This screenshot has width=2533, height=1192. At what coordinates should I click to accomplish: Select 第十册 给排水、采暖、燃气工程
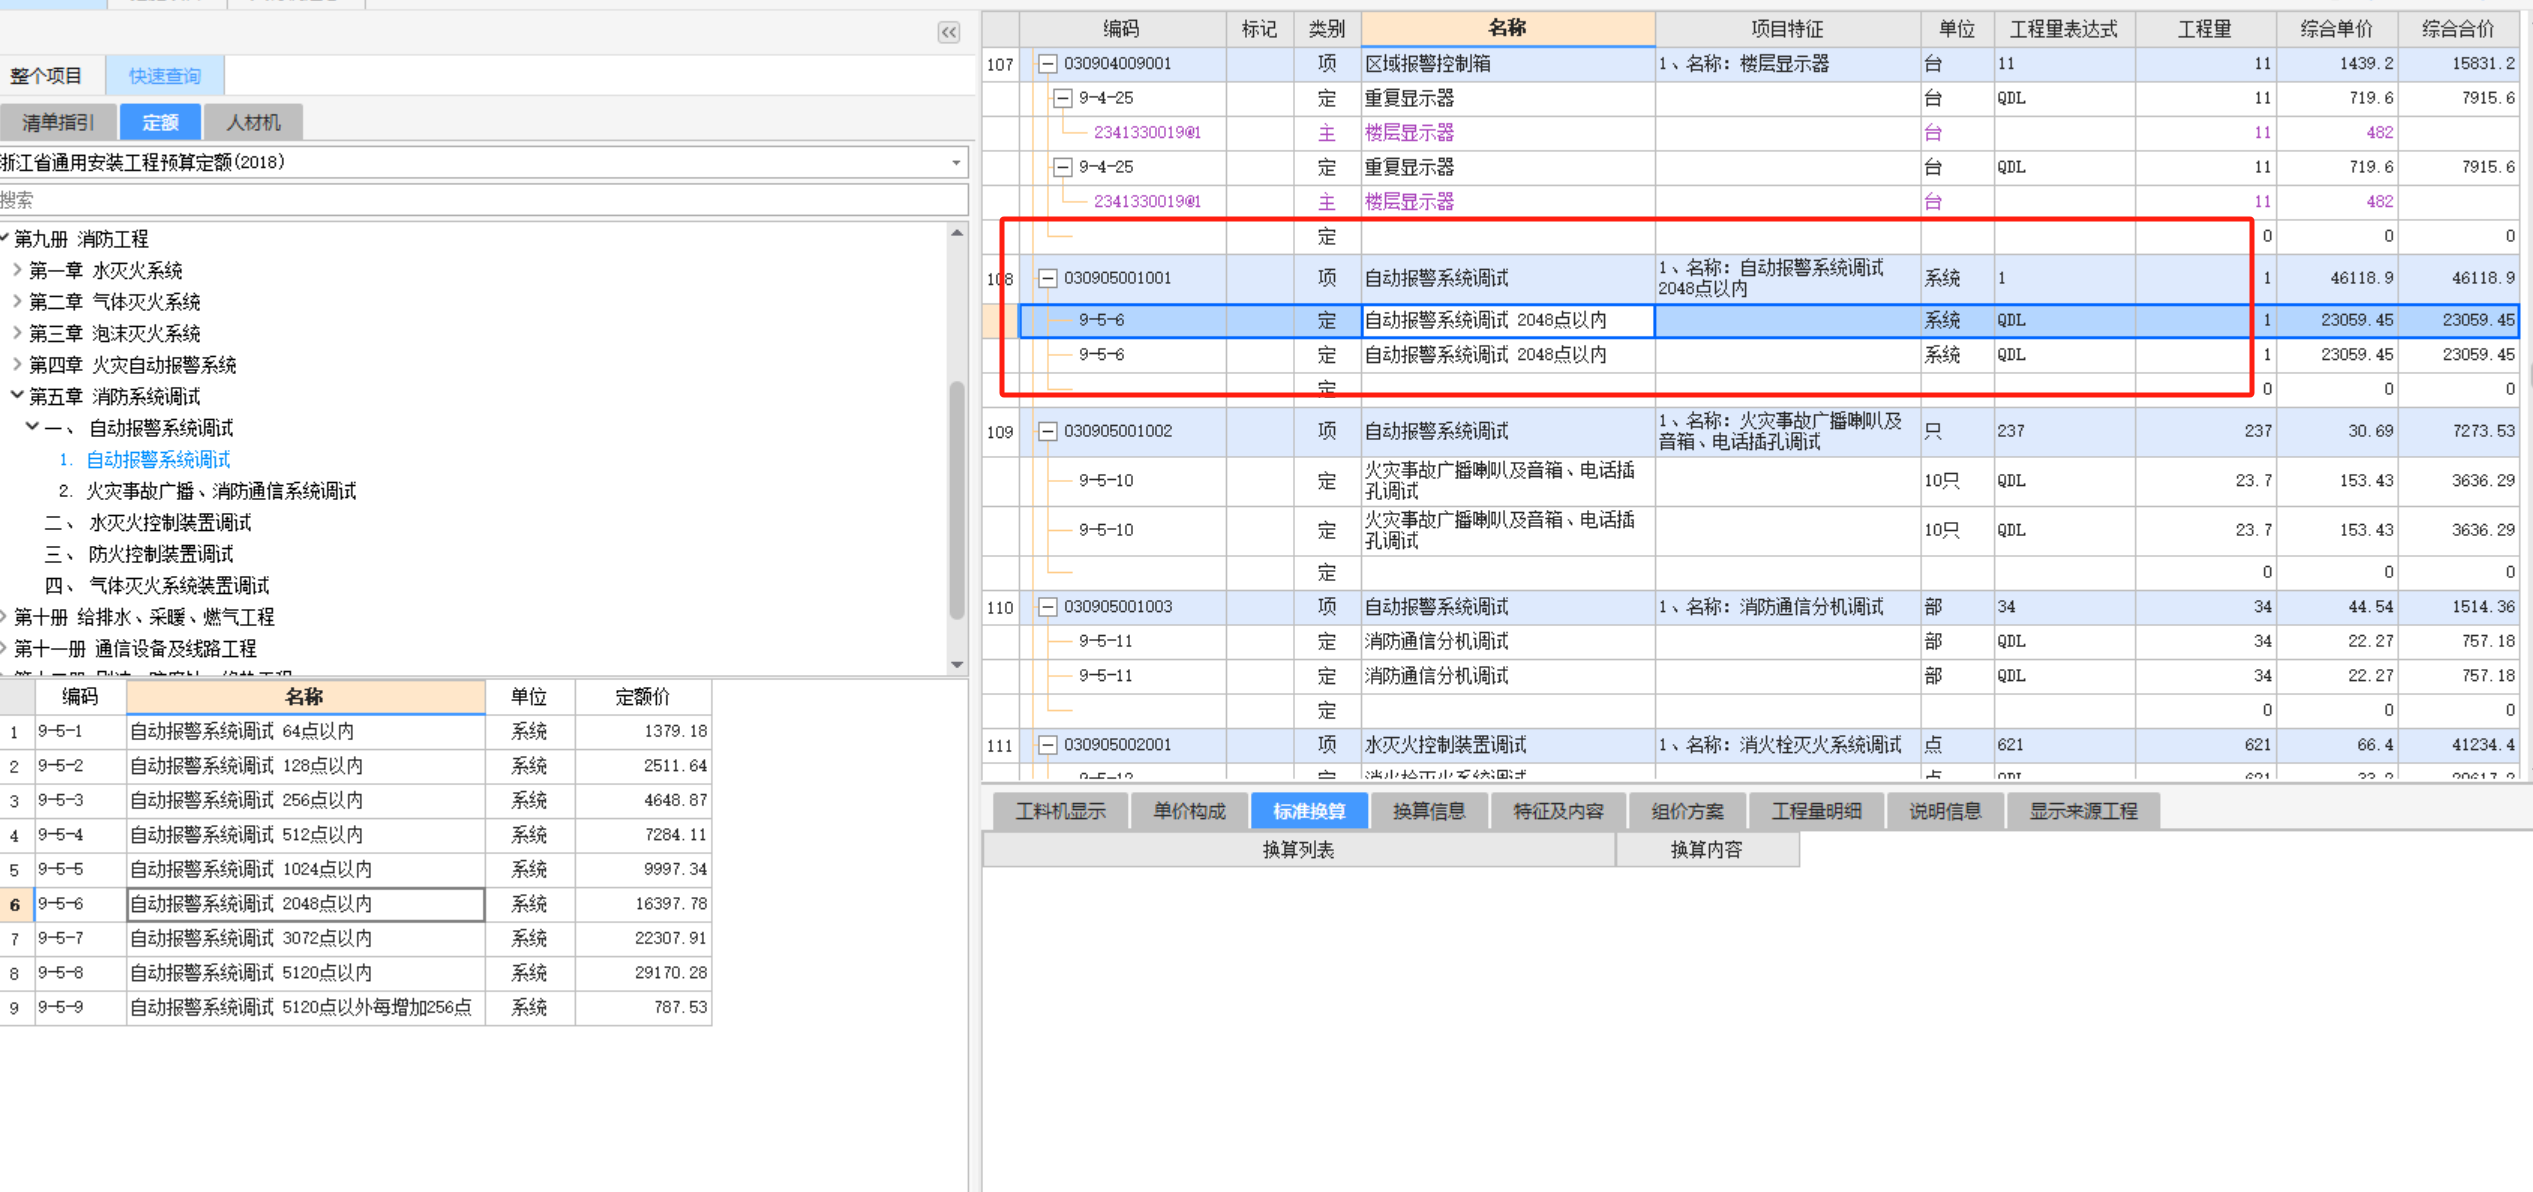click(144, 617)
